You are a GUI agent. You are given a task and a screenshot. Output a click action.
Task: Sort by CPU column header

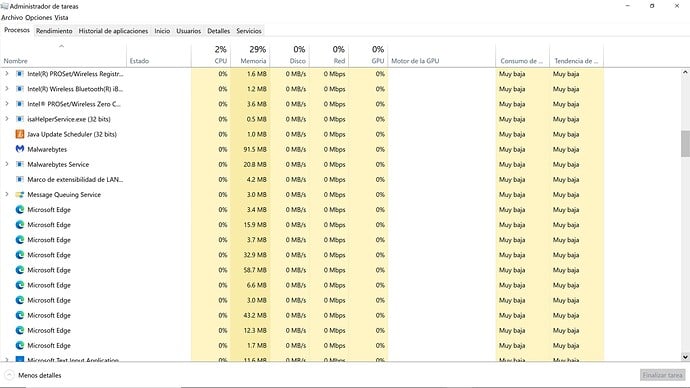pyautogui.click(x=211, y=55)
